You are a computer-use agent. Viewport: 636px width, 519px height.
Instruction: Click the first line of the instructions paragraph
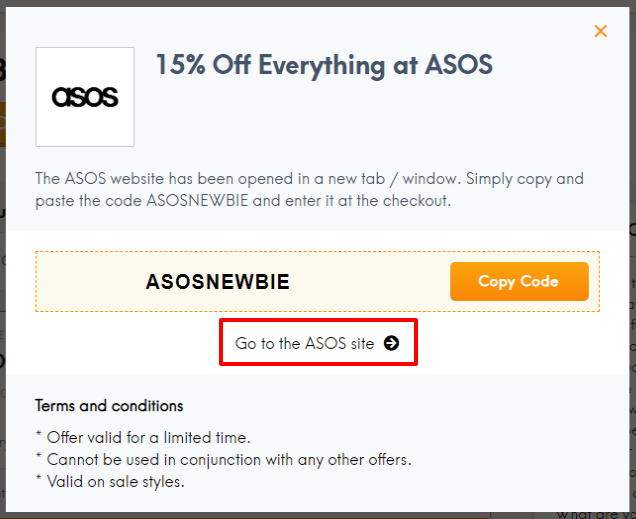point(309,179)
